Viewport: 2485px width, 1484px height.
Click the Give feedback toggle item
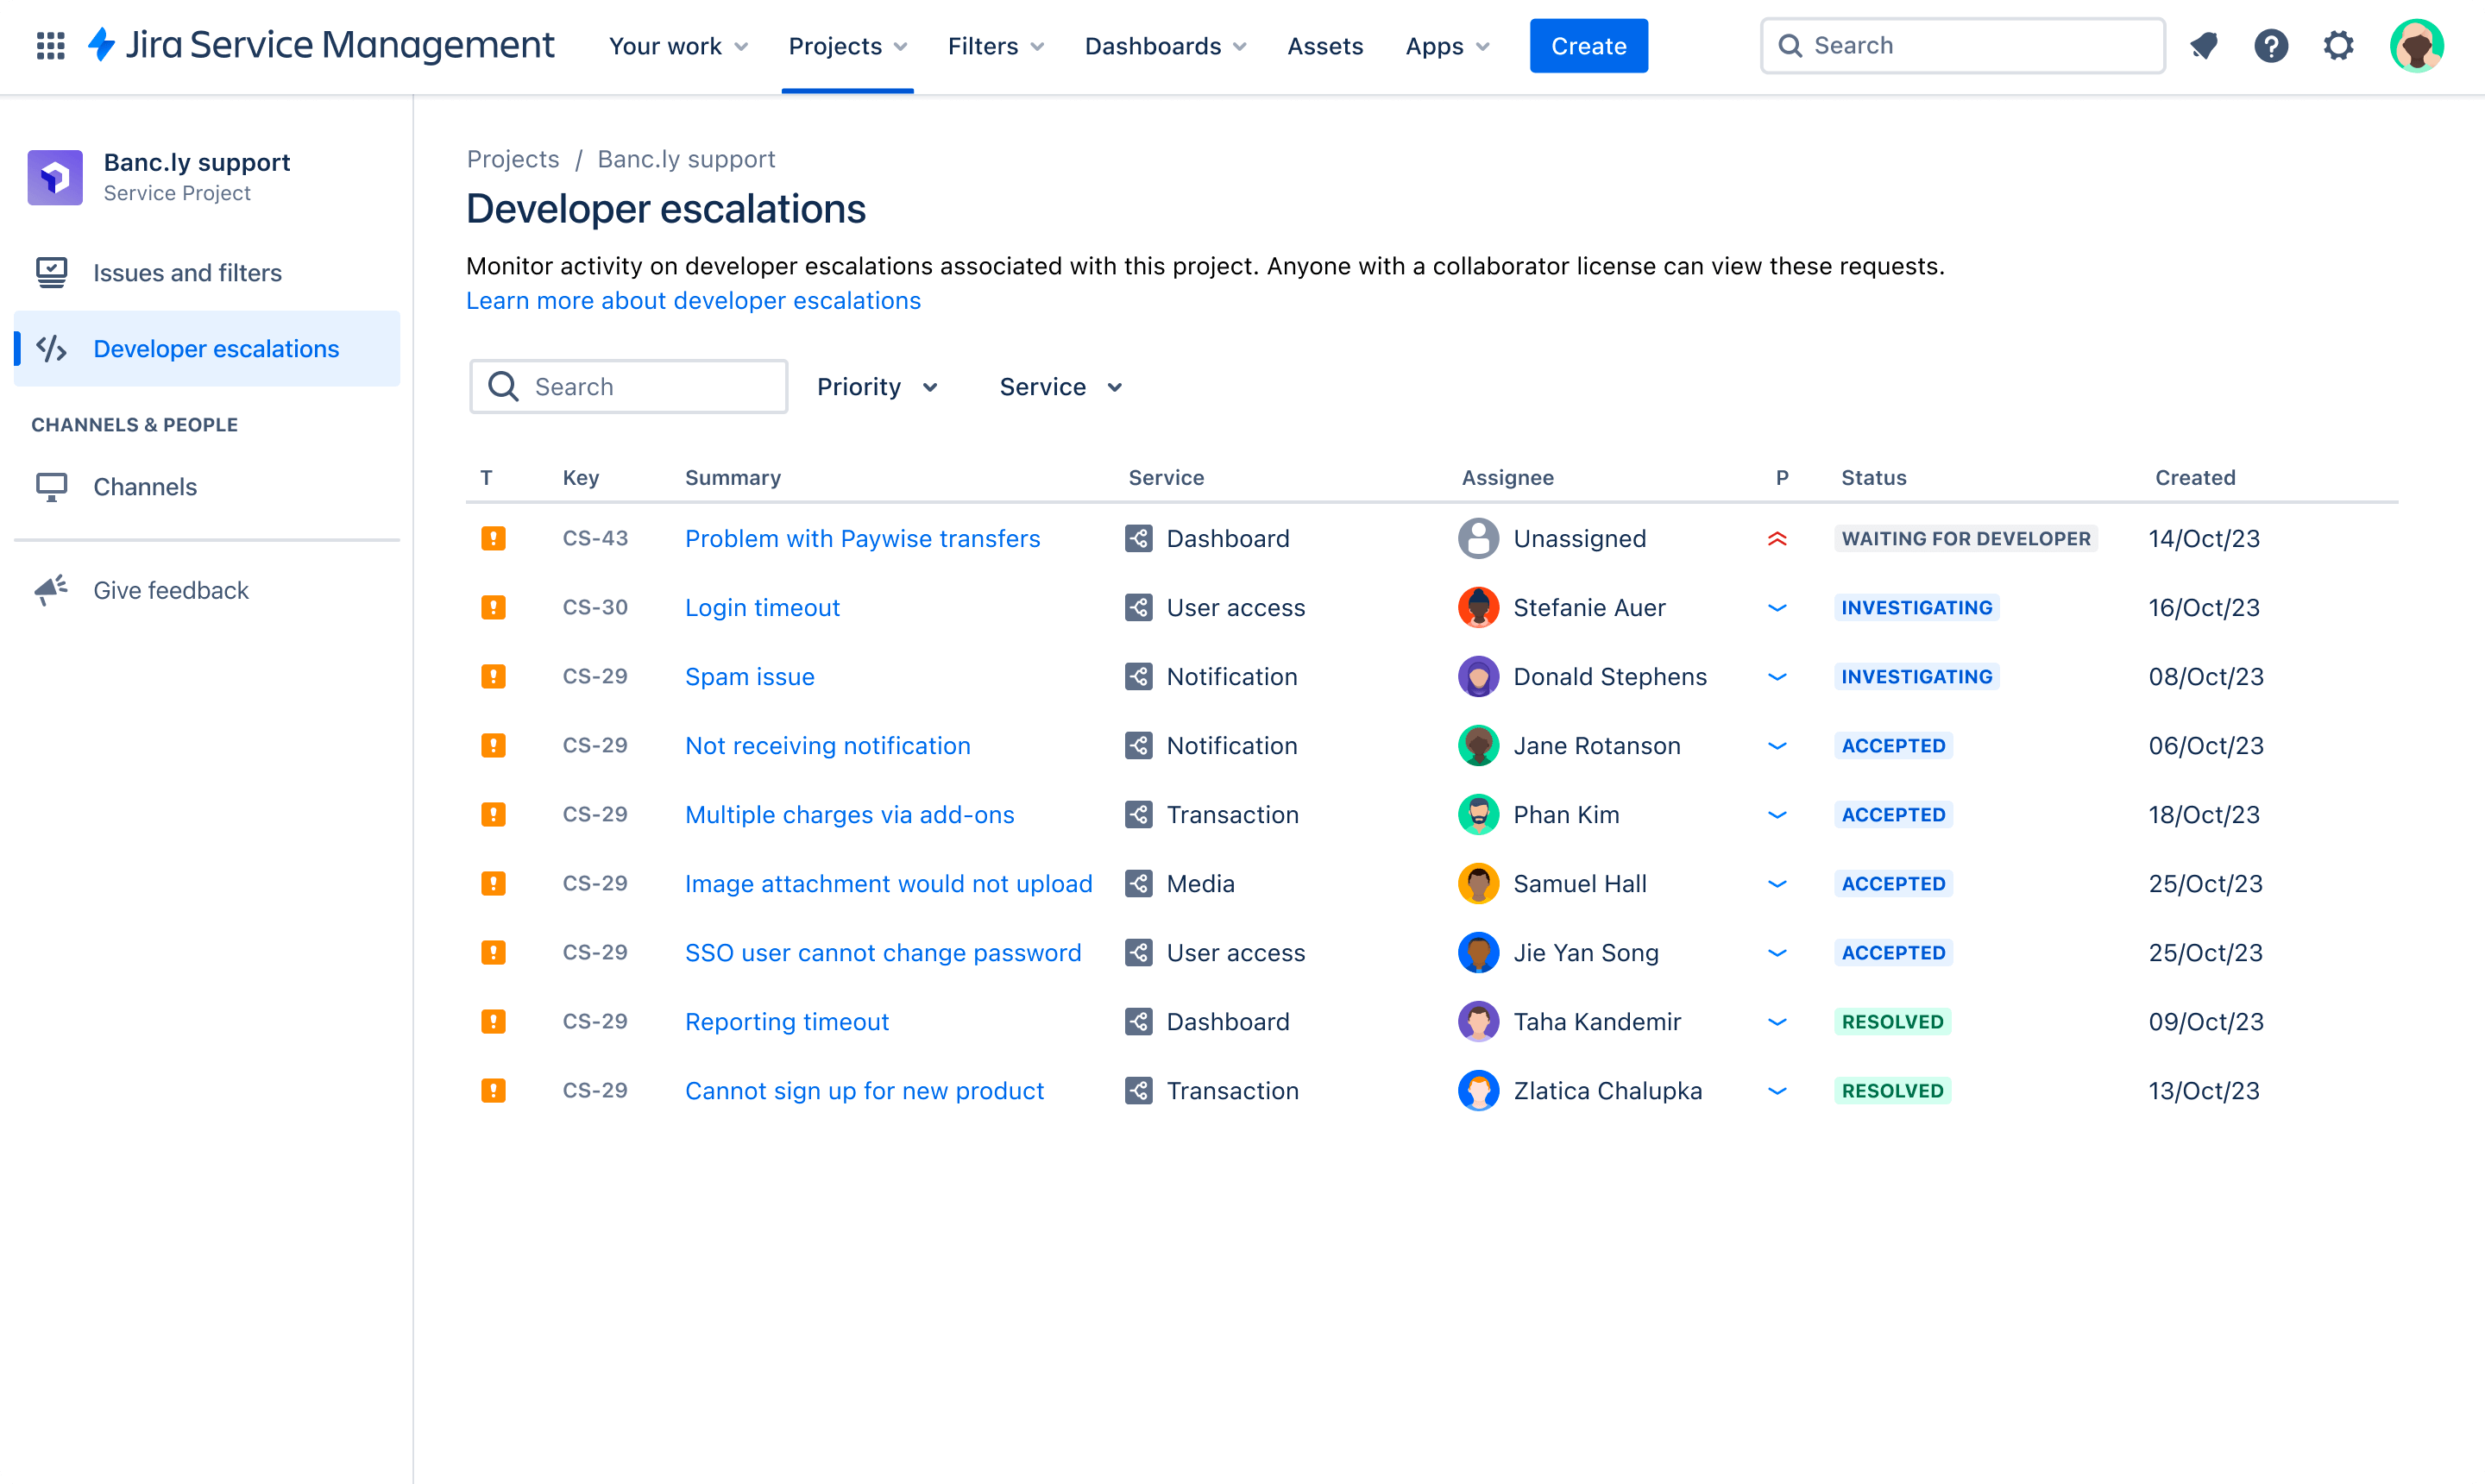coord(172,590)
